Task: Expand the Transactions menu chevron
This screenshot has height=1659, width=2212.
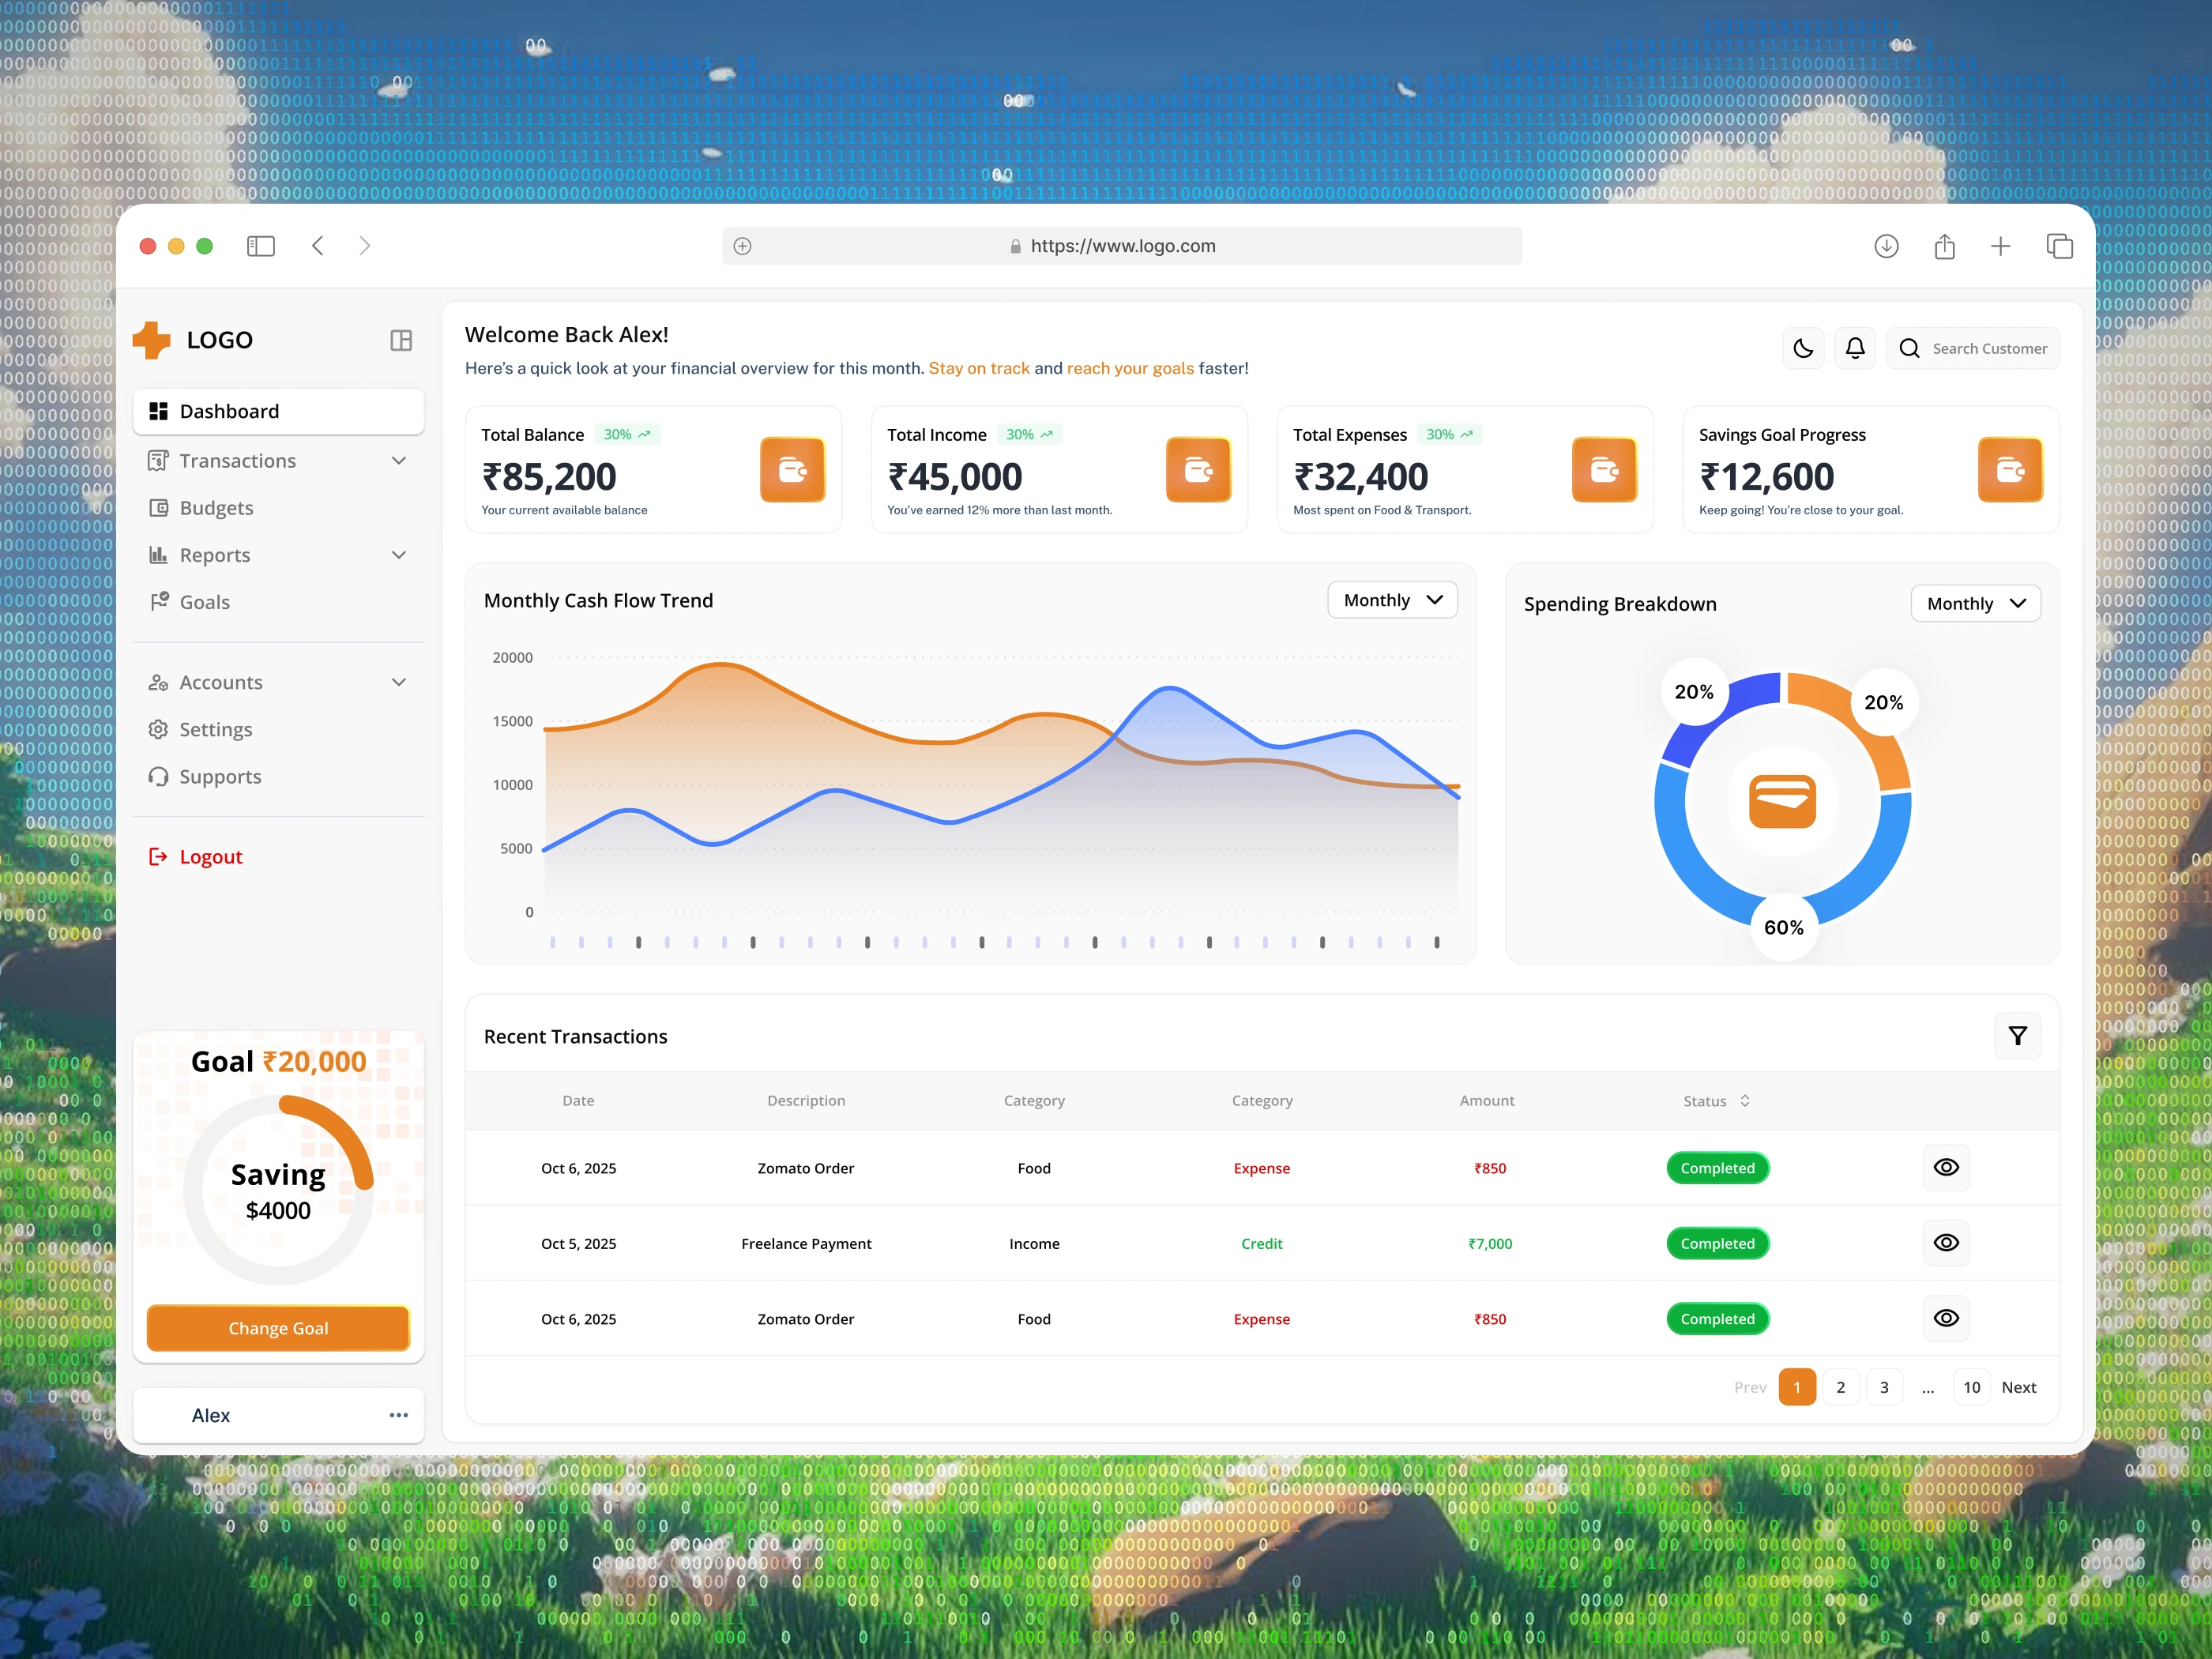Action: [399, 461]
